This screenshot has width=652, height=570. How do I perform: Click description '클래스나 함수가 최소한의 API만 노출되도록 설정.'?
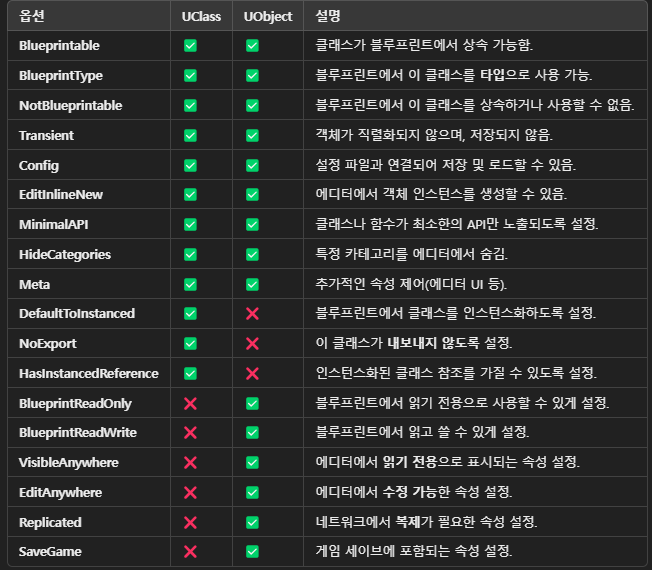[457, 224]
